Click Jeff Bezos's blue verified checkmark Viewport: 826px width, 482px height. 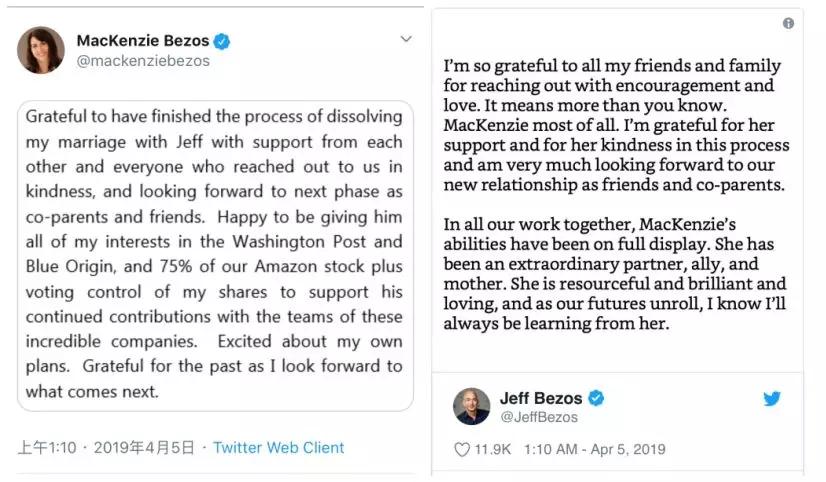(x=596, y=398)
